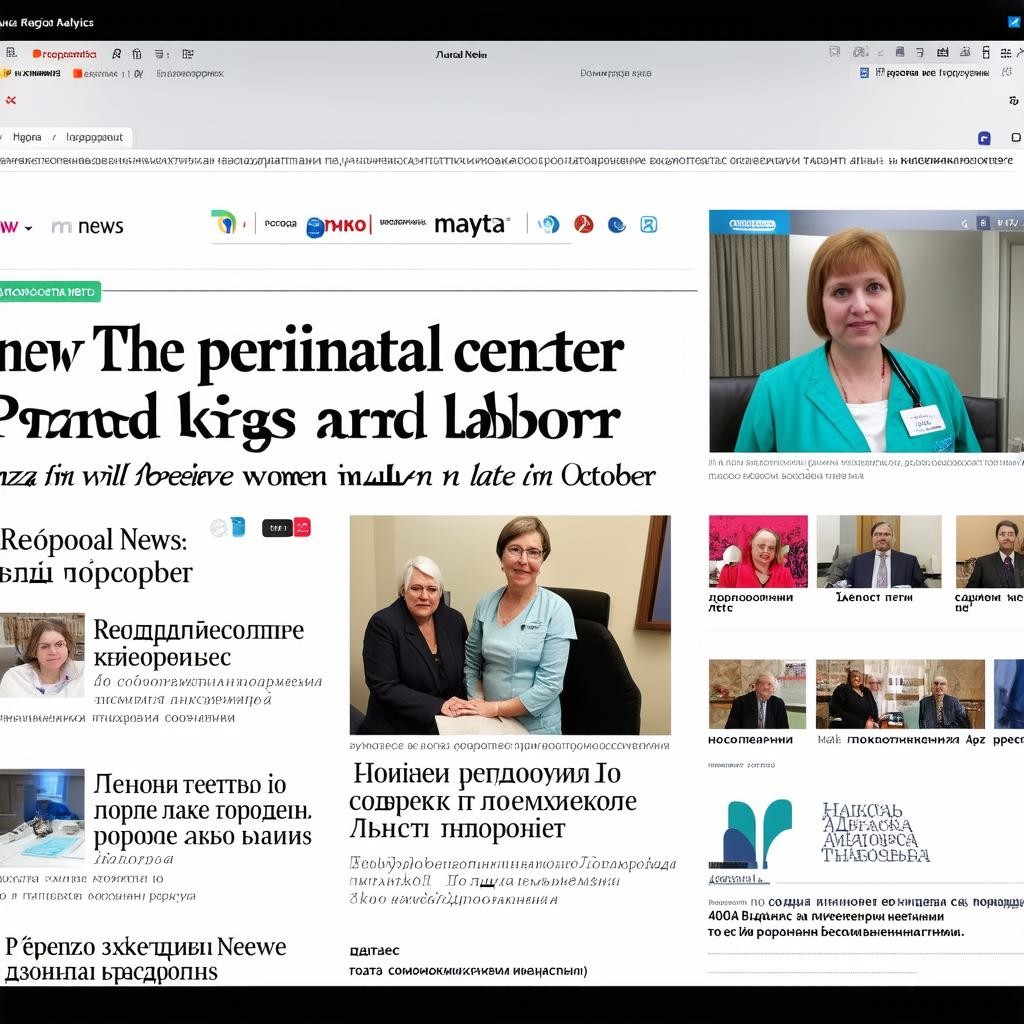1024x1024 pixels.
Task: Expand the dropdown arrow beside the pink logo
Action: click(28, 228)
